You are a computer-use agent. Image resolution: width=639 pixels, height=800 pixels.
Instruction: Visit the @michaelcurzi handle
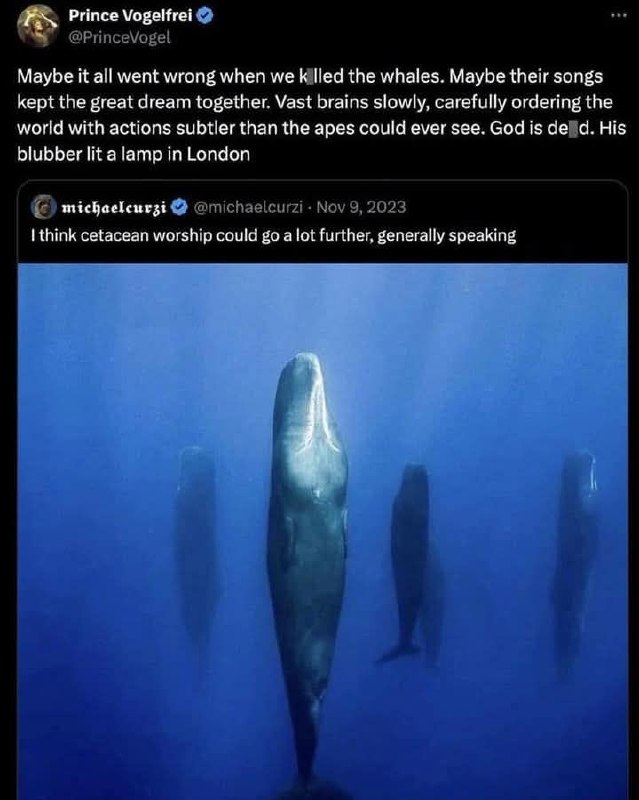click(x=248, y=207)
